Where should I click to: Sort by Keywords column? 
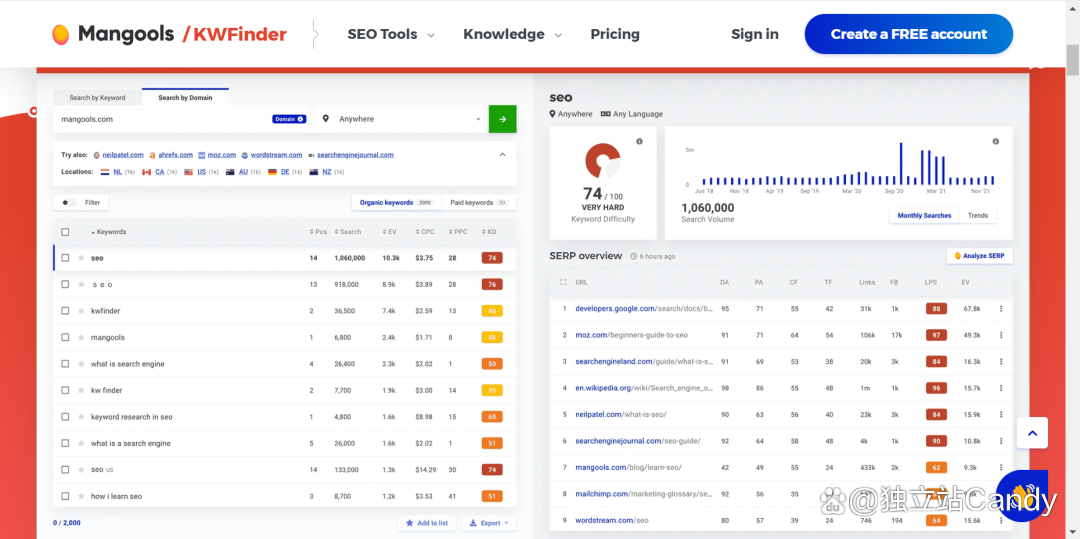(109, 232)
